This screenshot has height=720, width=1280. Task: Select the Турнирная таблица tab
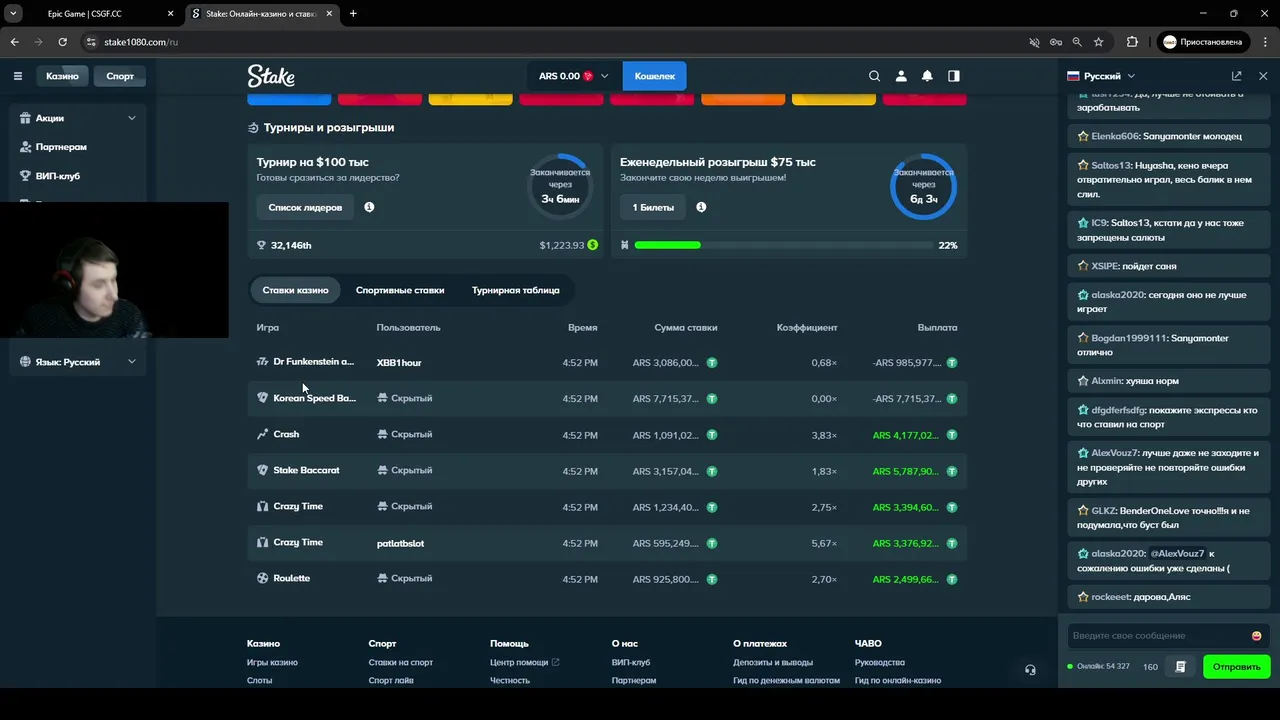click(516, 290)
